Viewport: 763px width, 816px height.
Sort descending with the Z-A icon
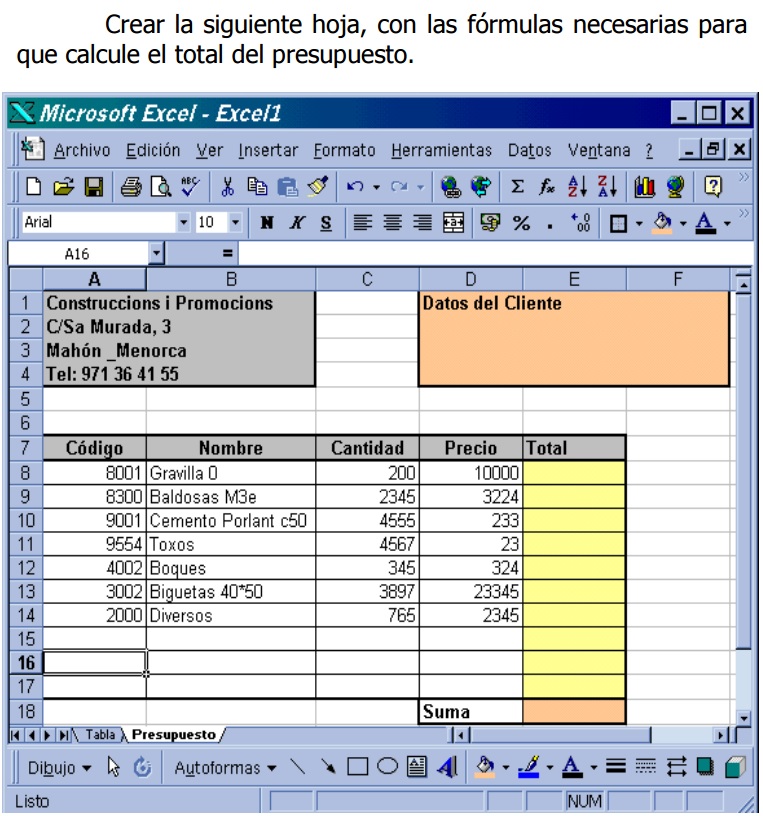[x=607, y=186]
